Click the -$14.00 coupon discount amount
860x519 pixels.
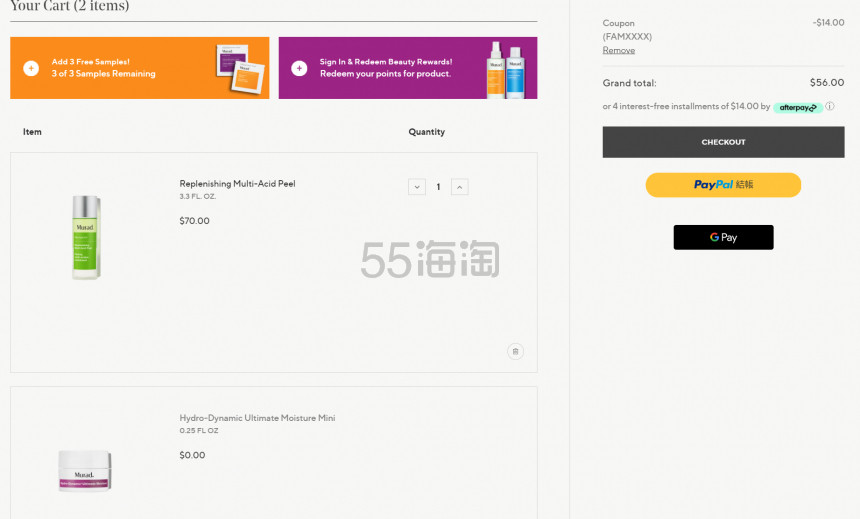pyautogui.click(x=828, y=22)
